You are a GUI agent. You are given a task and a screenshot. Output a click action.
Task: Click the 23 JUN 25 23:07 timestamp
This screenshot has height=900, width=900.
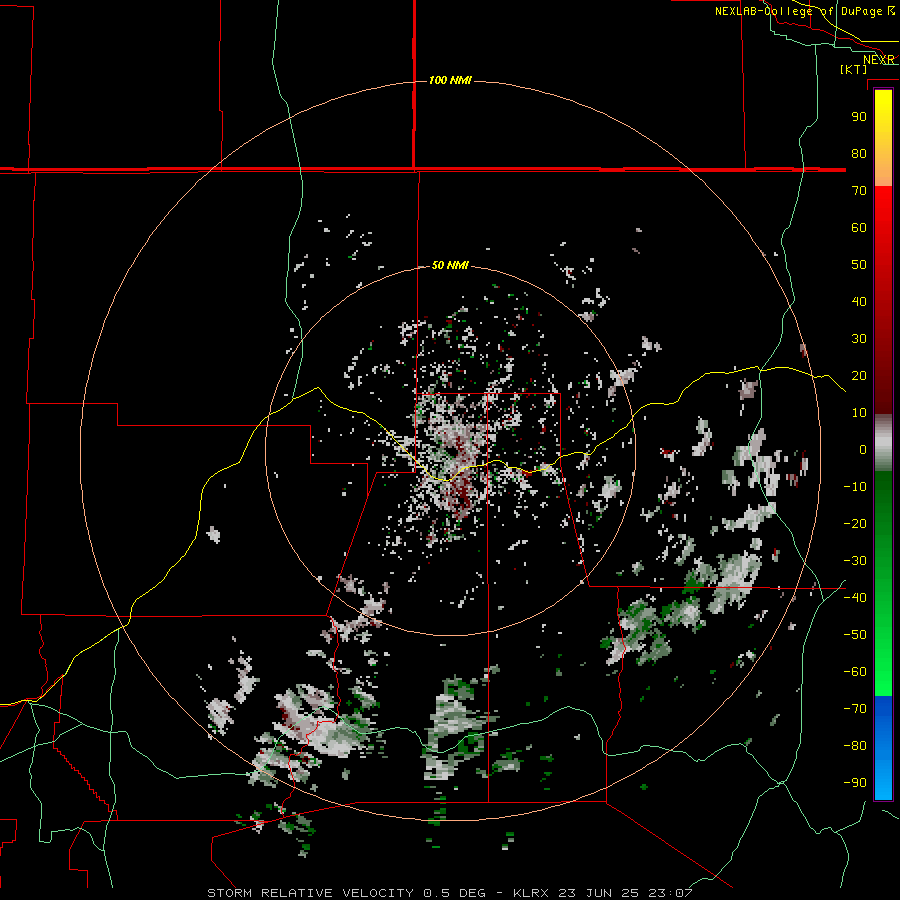point(625,893)
